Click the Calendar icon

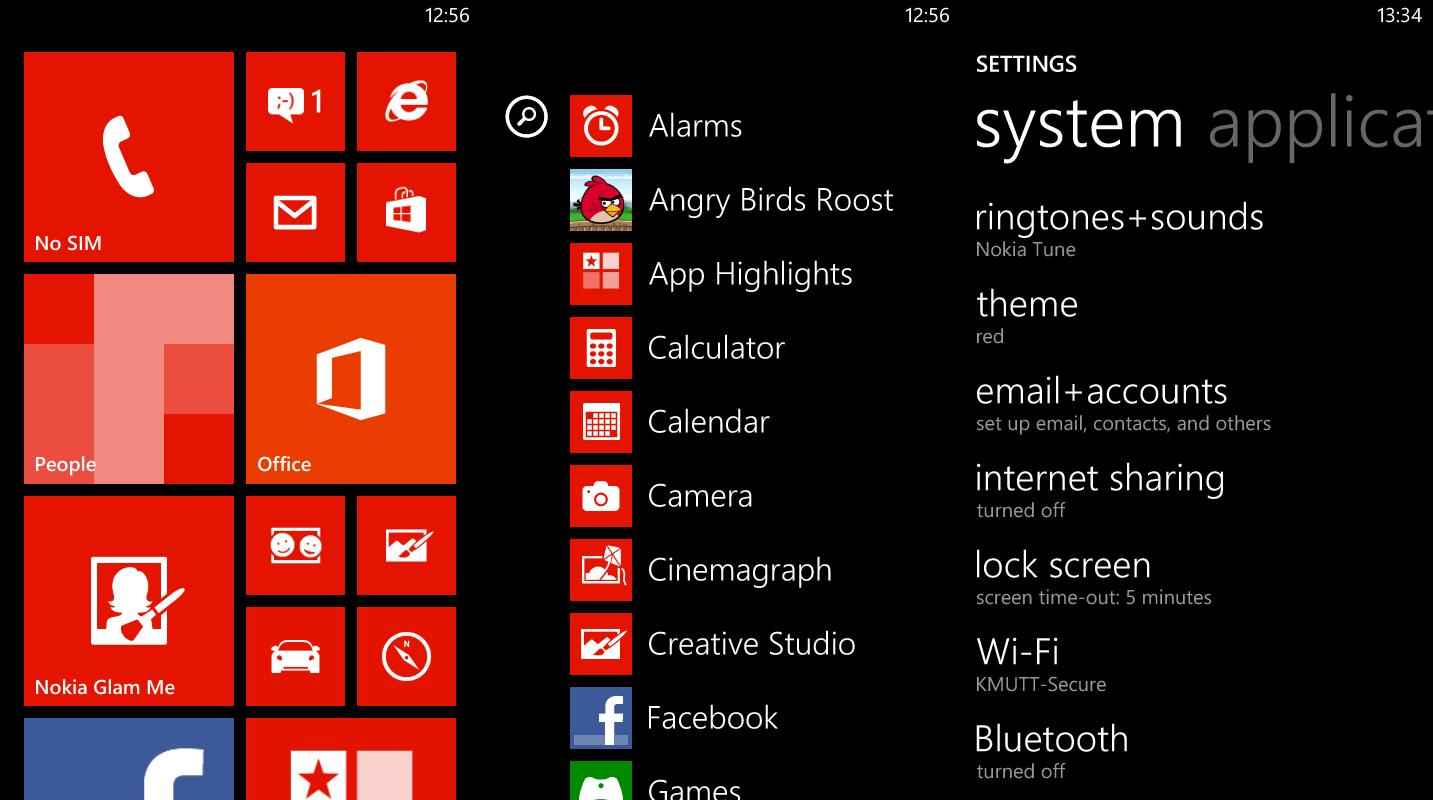click(x=601, y=422)
